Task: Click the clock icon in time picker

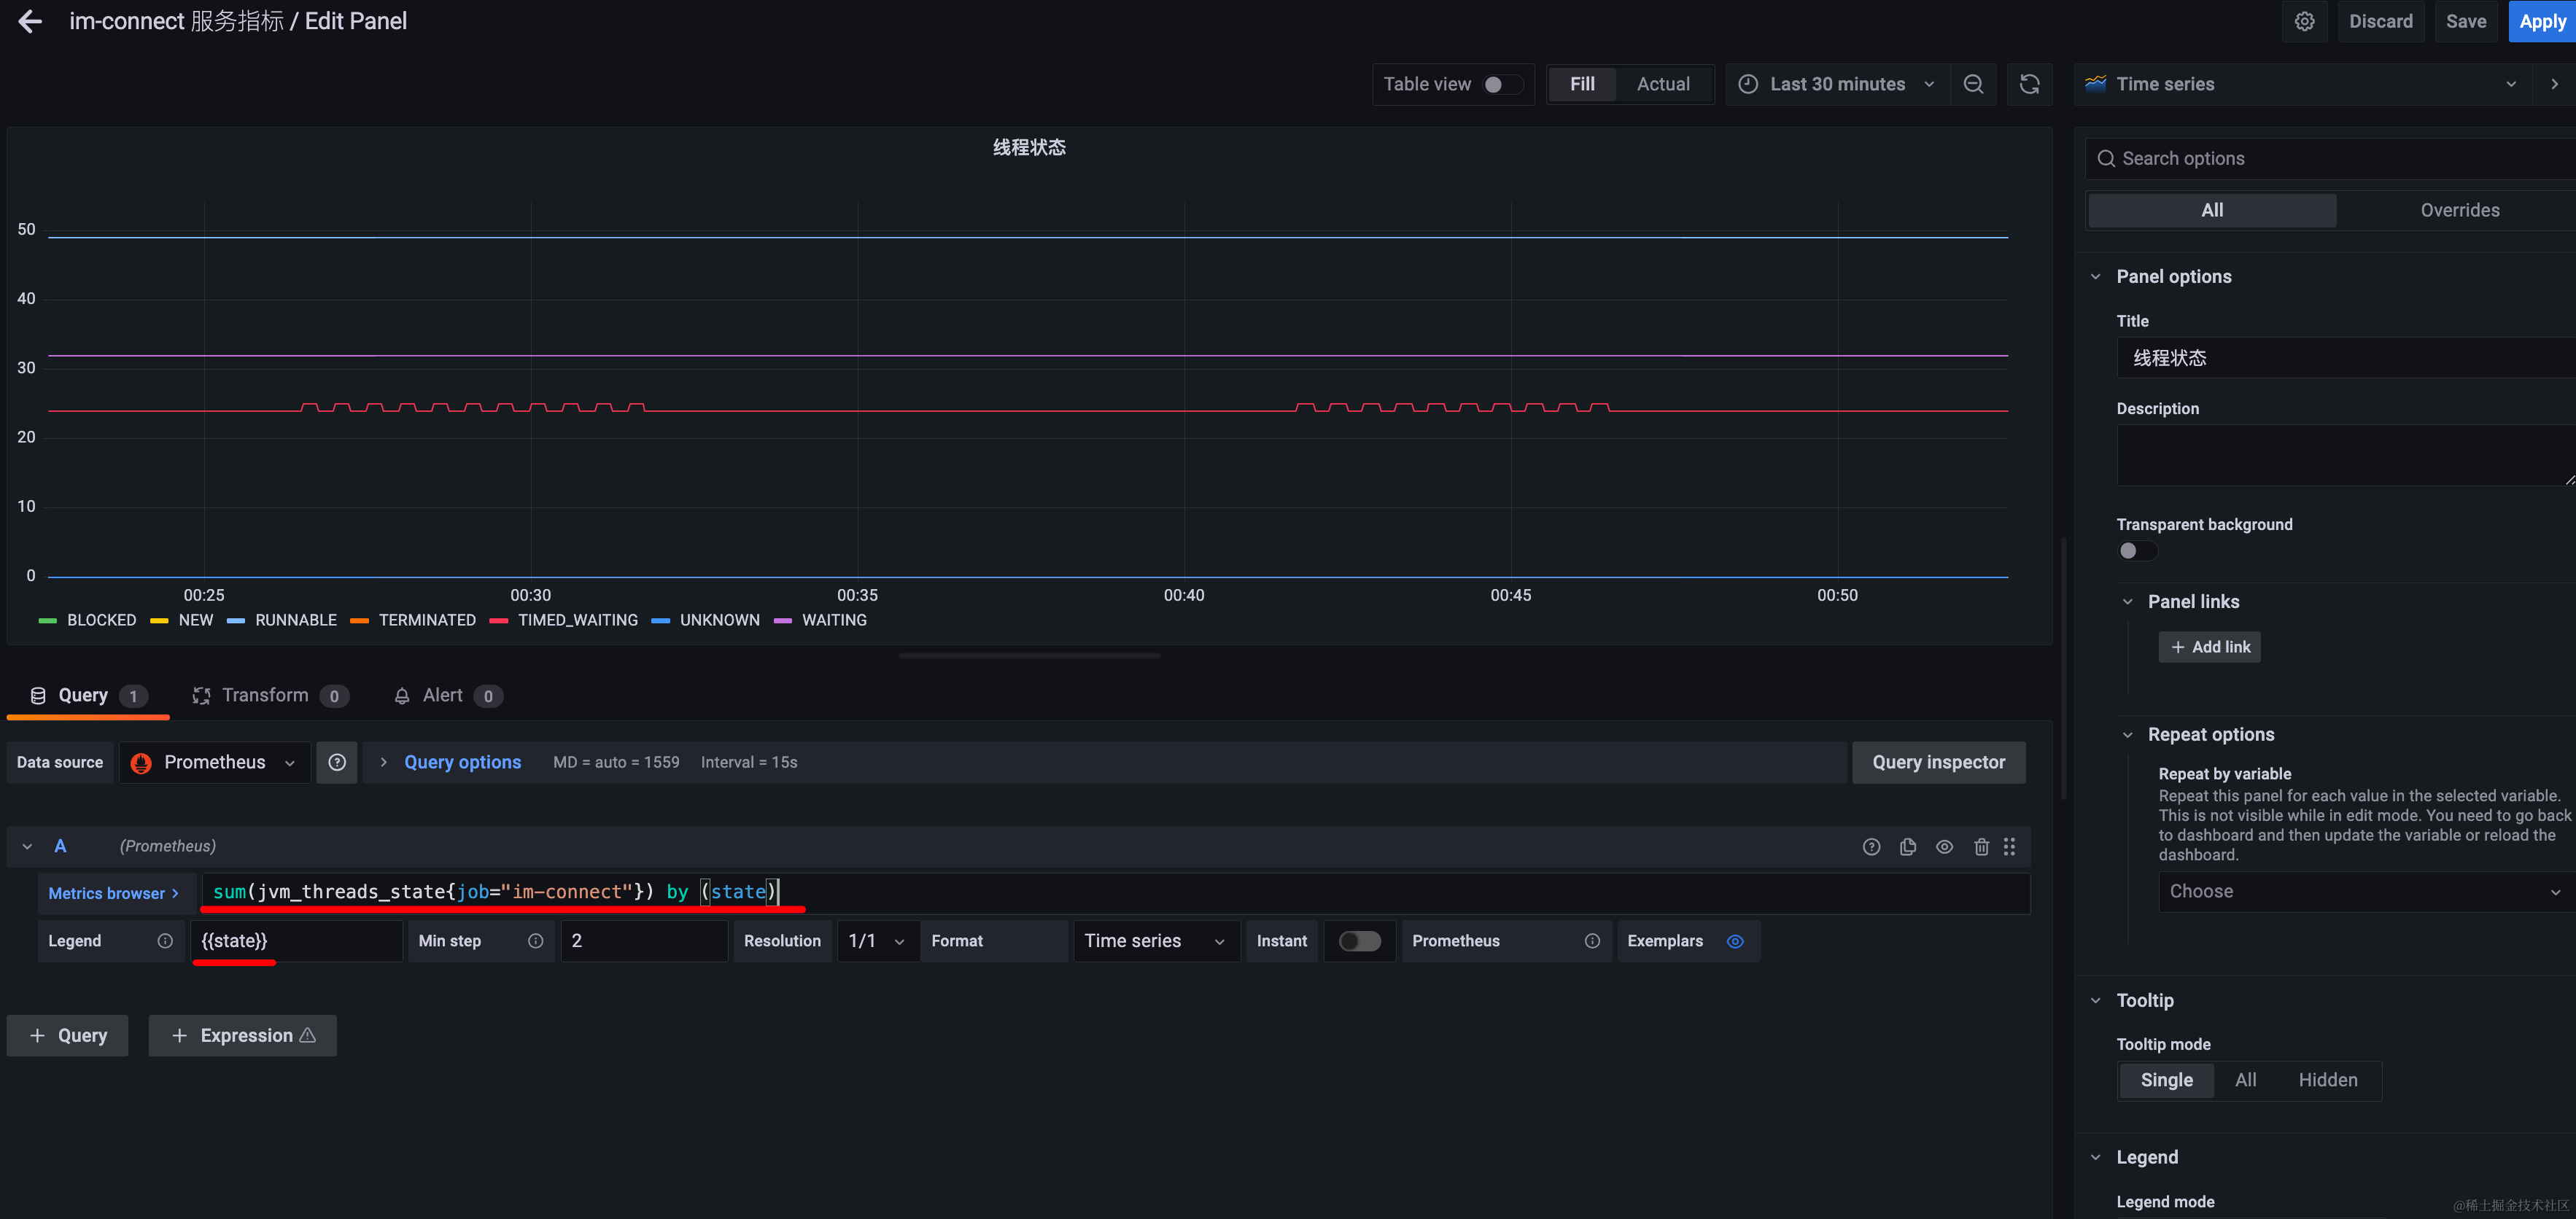Action: [x=1747, y=84]
